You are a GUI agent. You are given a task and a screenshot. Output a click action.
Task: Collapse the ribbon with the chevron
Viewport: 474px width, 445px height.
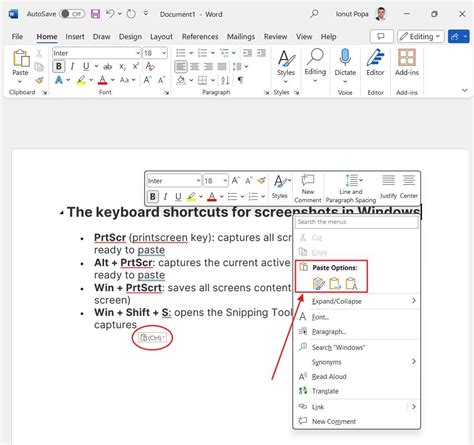(465, 90)
